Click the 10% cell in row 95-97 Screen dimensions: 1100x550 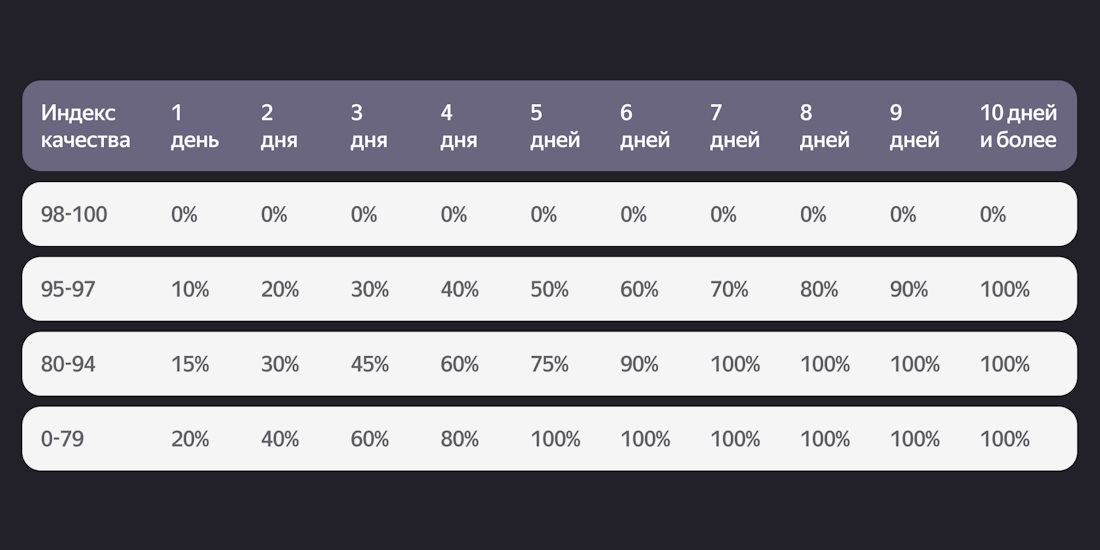[x=190, y=289]
